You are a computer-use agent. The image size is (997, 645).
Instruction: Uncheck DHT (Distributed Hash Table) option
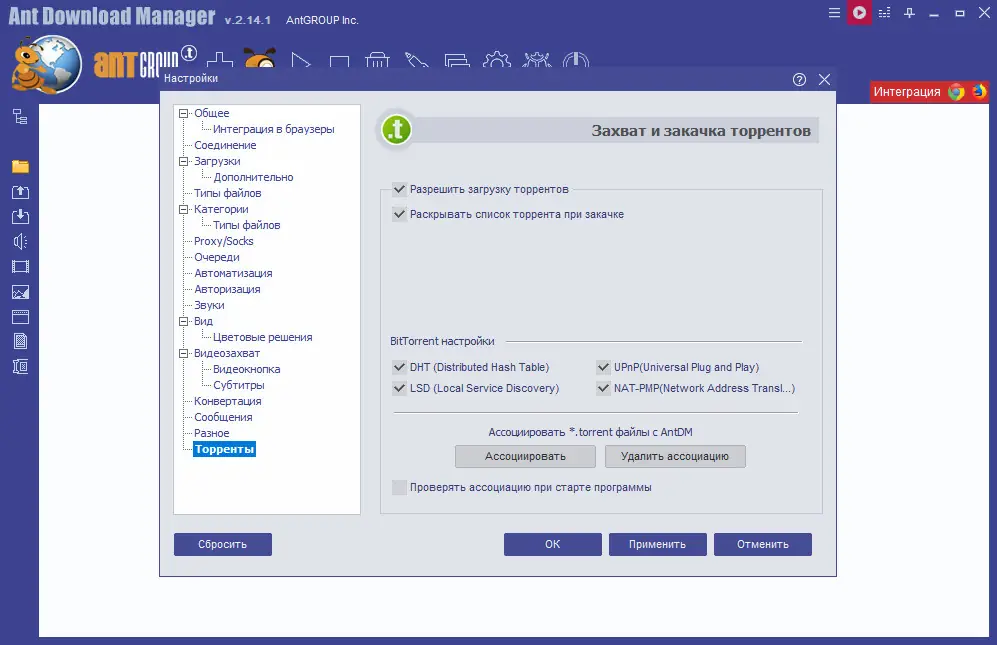(x=399, y=367)
